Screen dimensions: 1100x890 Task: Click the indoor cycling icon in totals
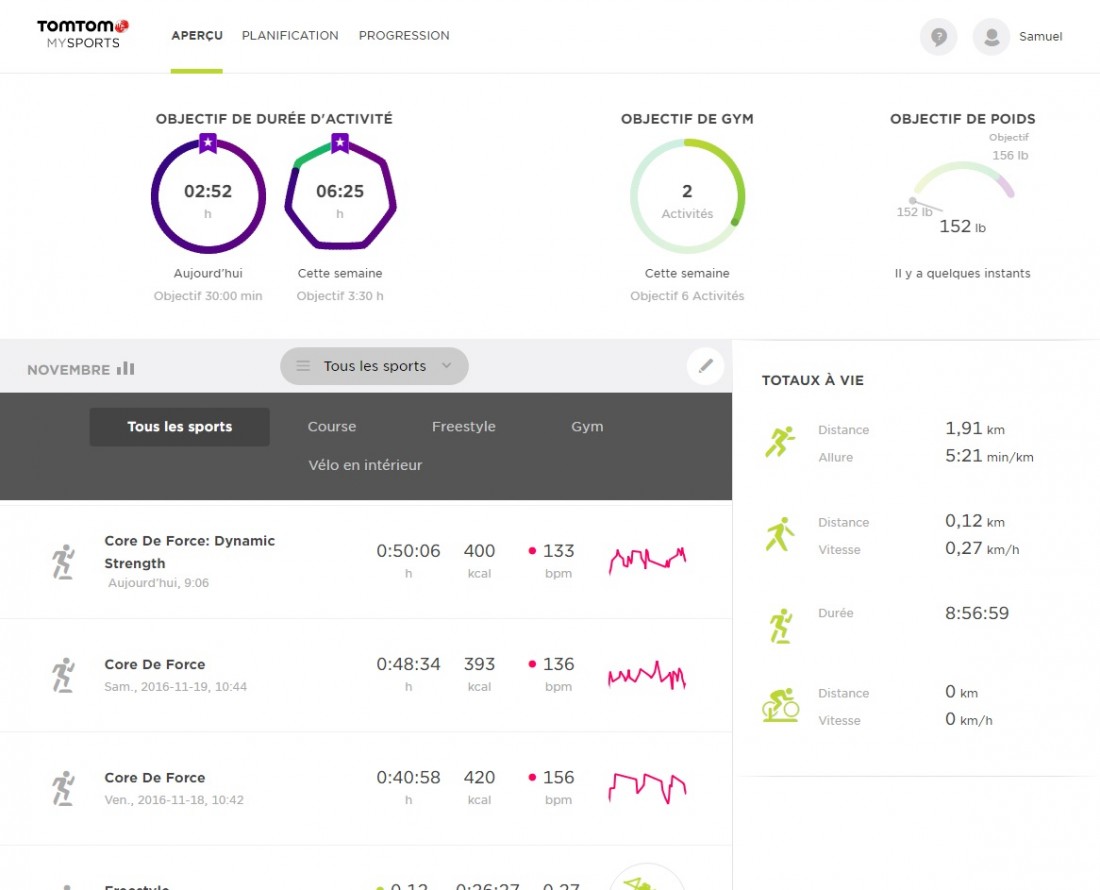click(780, 706)
